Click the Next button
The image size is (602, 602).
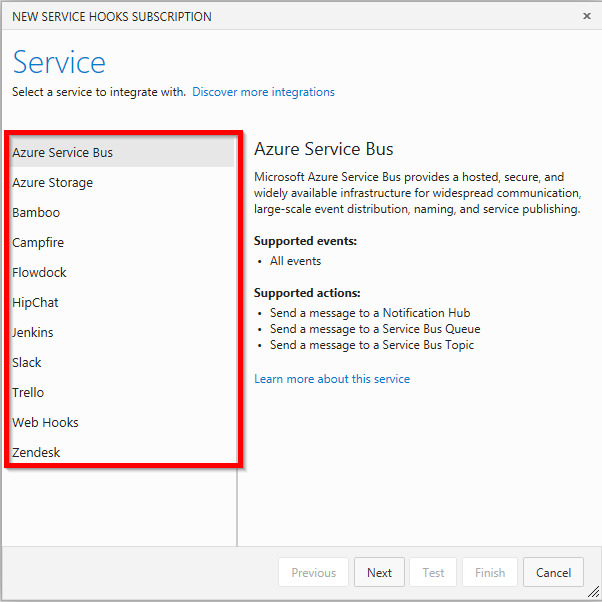pos(379,572)
